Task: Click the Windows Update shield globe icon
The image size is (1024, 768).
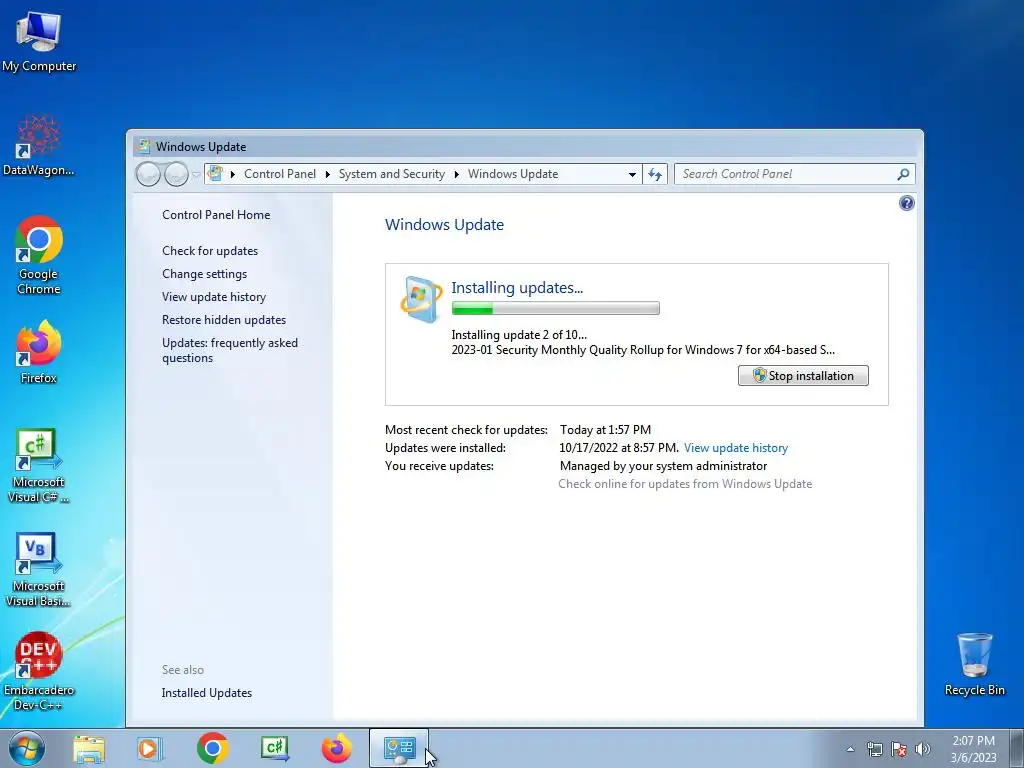Action: coord(421,299)
